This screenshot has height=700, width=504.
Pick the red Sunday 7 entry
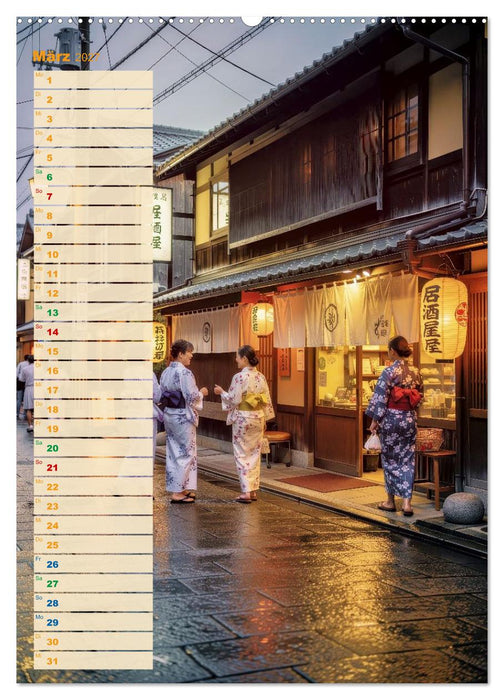pos(93,196)
